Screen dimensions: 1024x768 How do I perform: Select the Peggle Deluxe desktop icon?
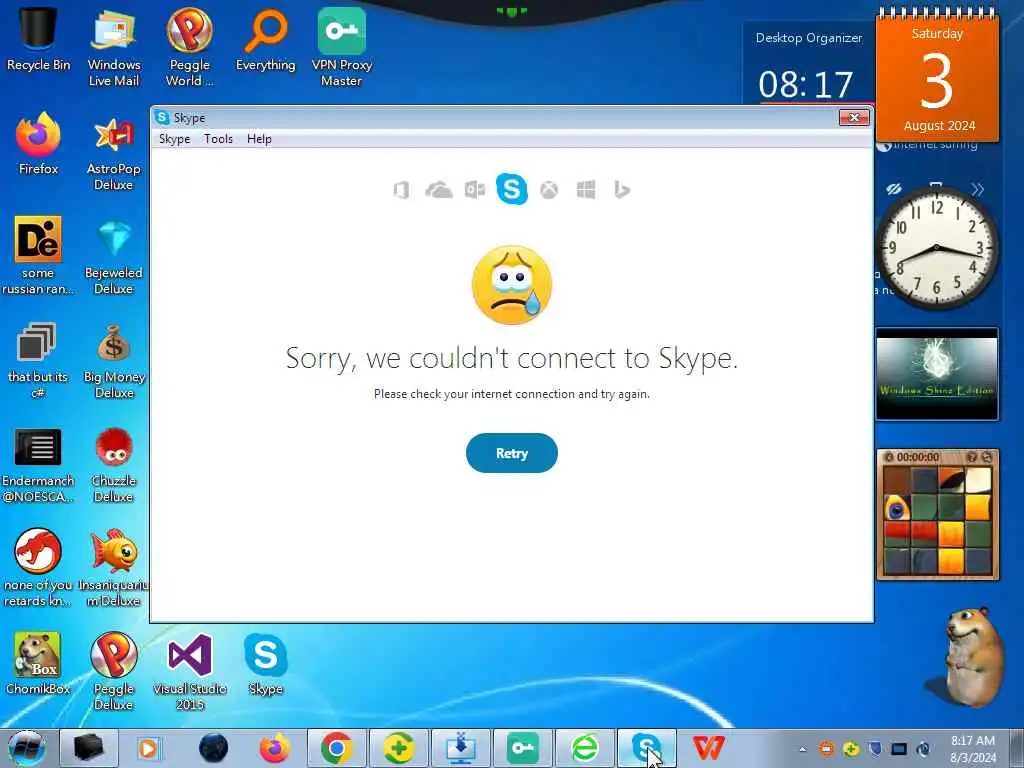(114, 671)
